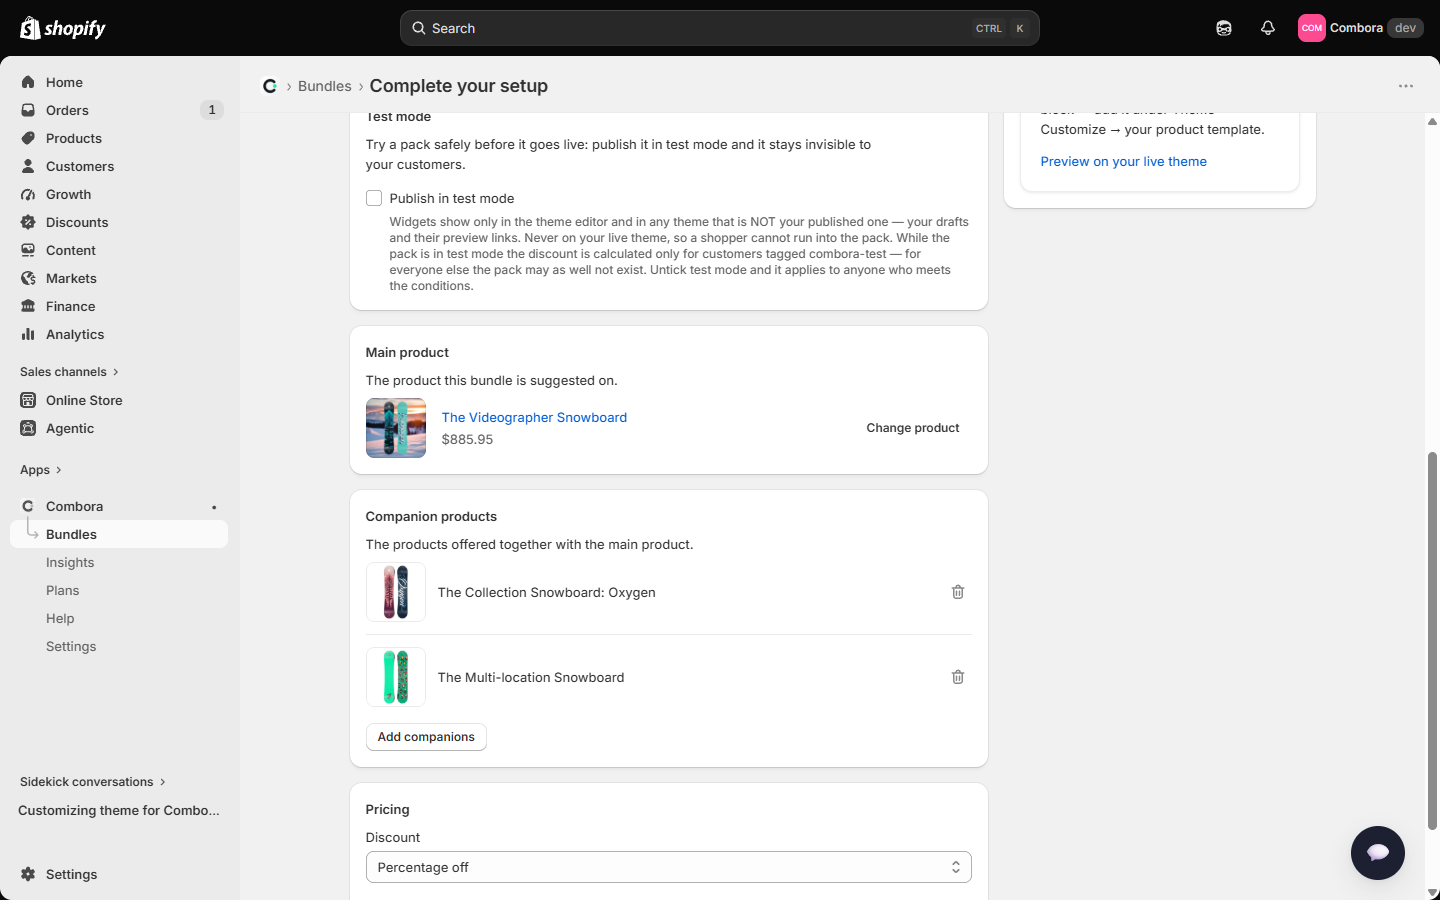Click the Change product button
1440x900 pixels.
pos(913,428)
